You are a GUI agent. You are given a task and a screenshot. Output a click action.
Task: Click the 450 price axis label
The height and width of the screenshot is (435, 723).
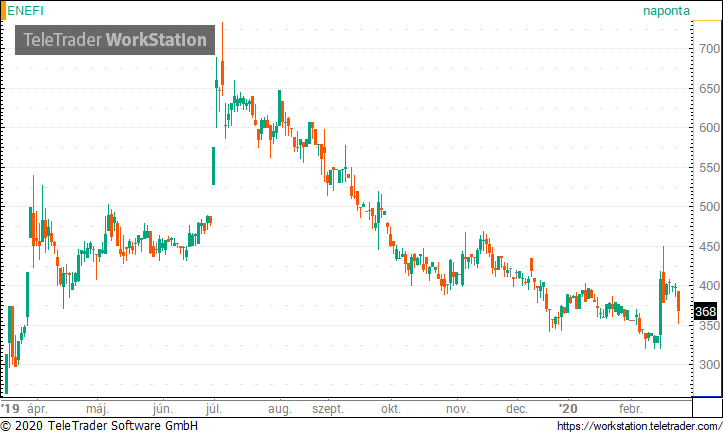point(709,246)
